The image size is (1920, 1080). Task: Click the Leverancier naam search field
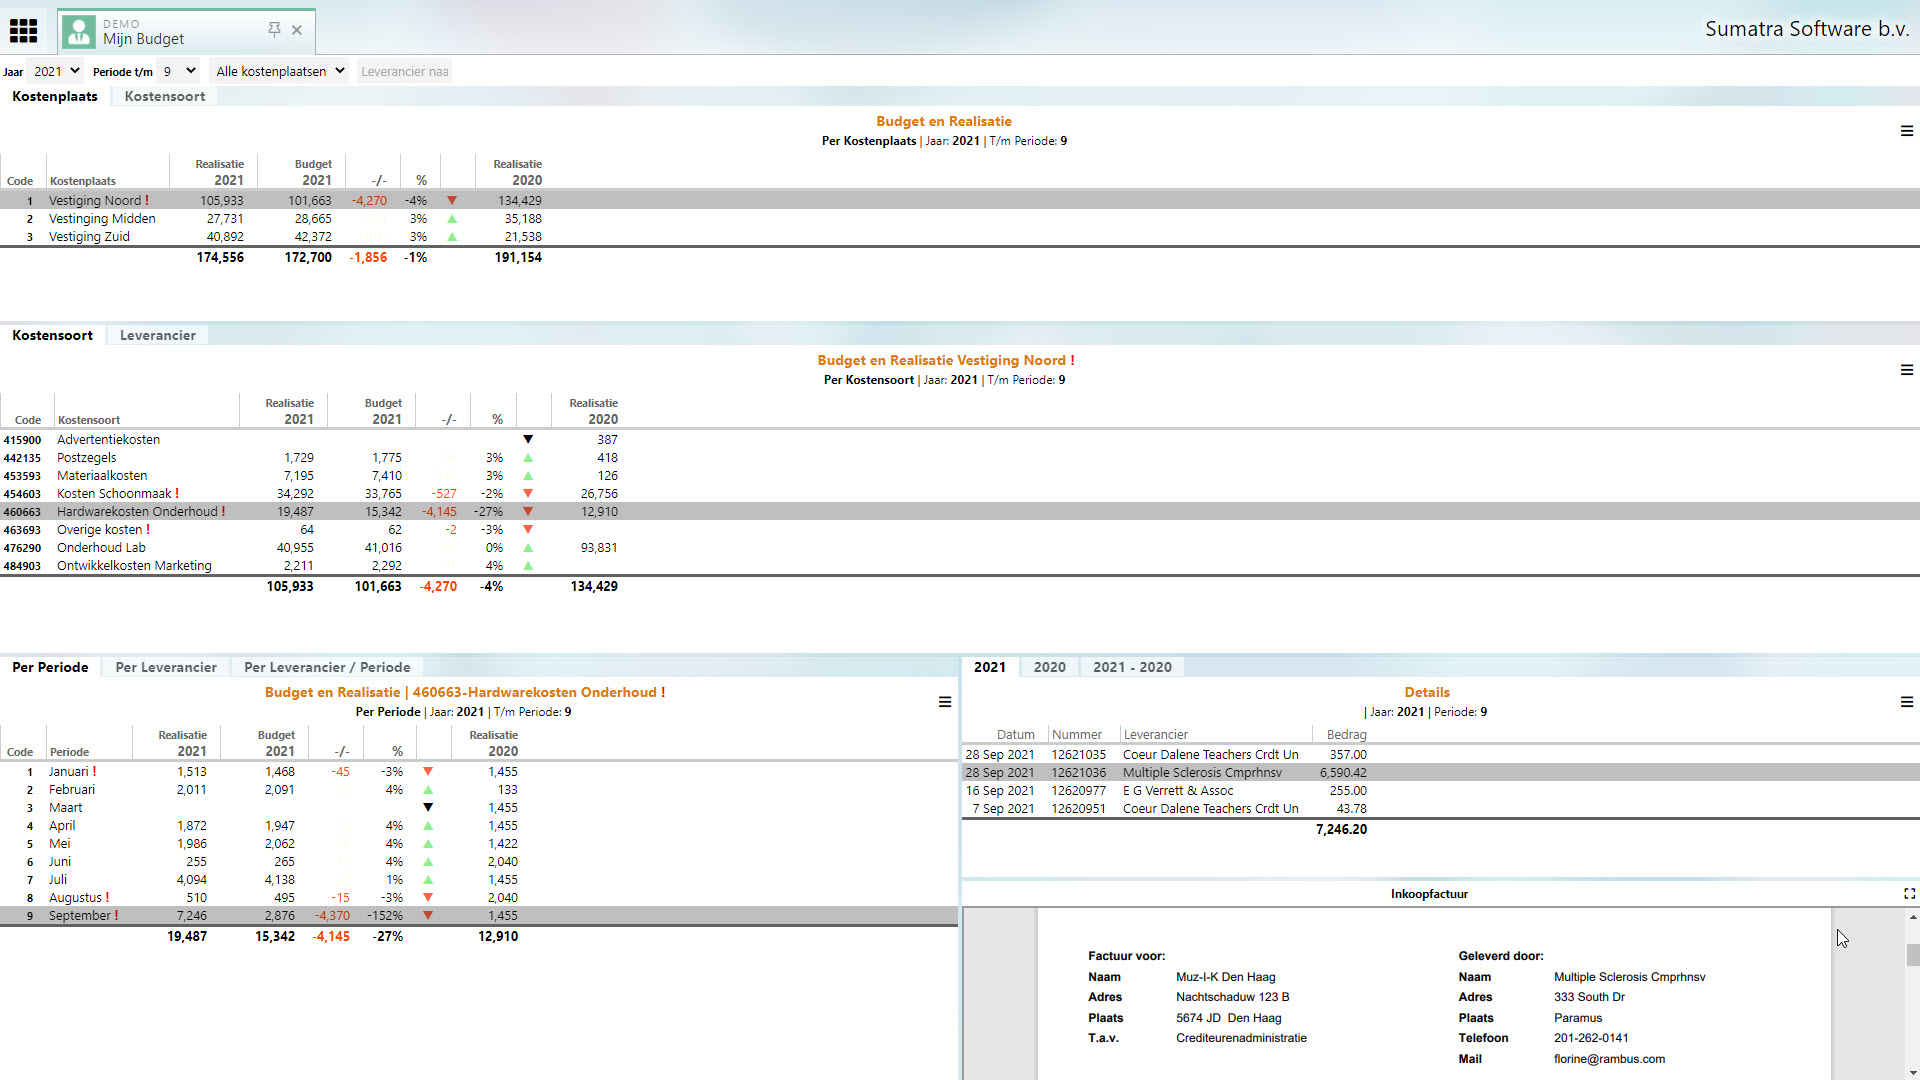coord(404,71)
